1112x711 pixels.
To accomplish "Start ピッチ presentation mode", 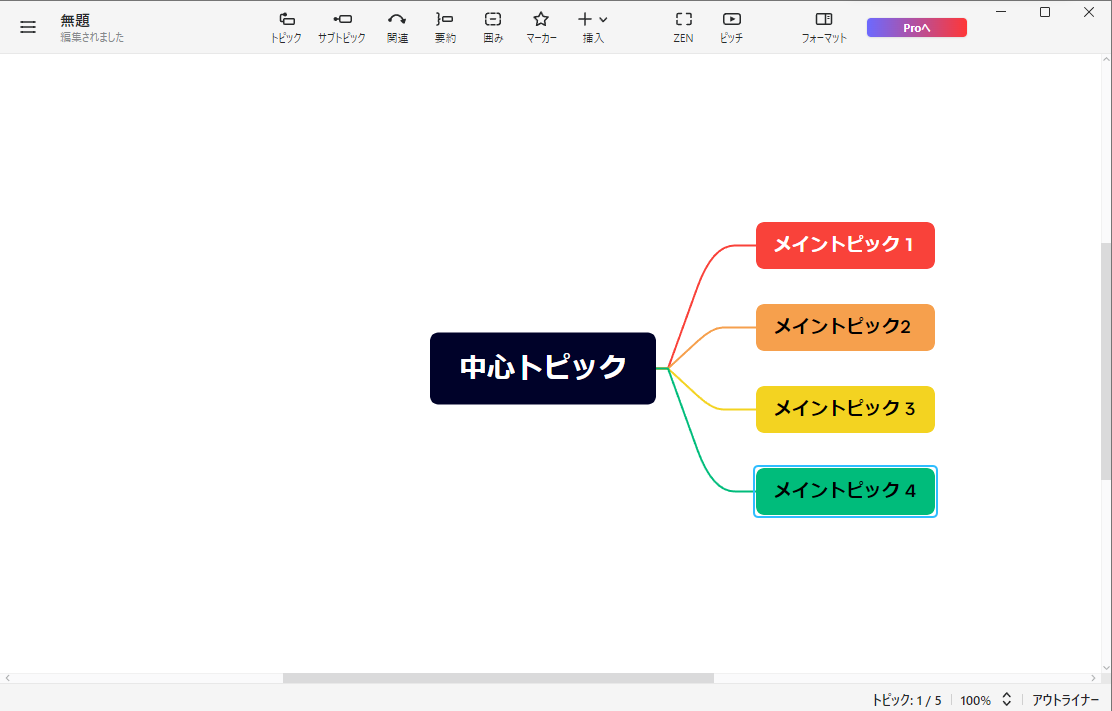I will 731,26.
